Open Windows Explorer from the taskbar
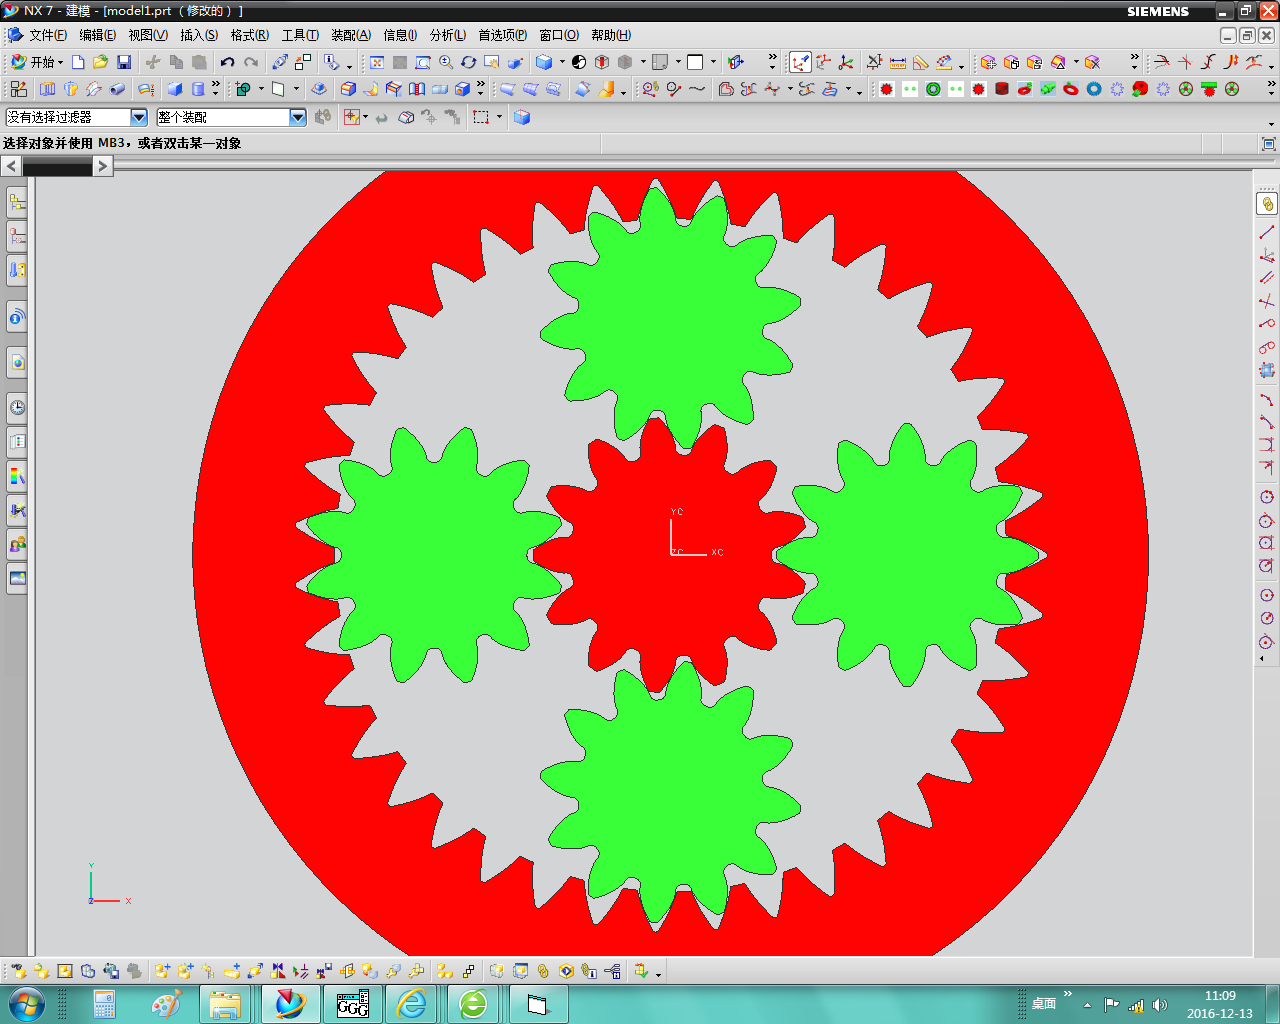The height and width of the screenshot is (1024, 1280). coord(225,1004)
